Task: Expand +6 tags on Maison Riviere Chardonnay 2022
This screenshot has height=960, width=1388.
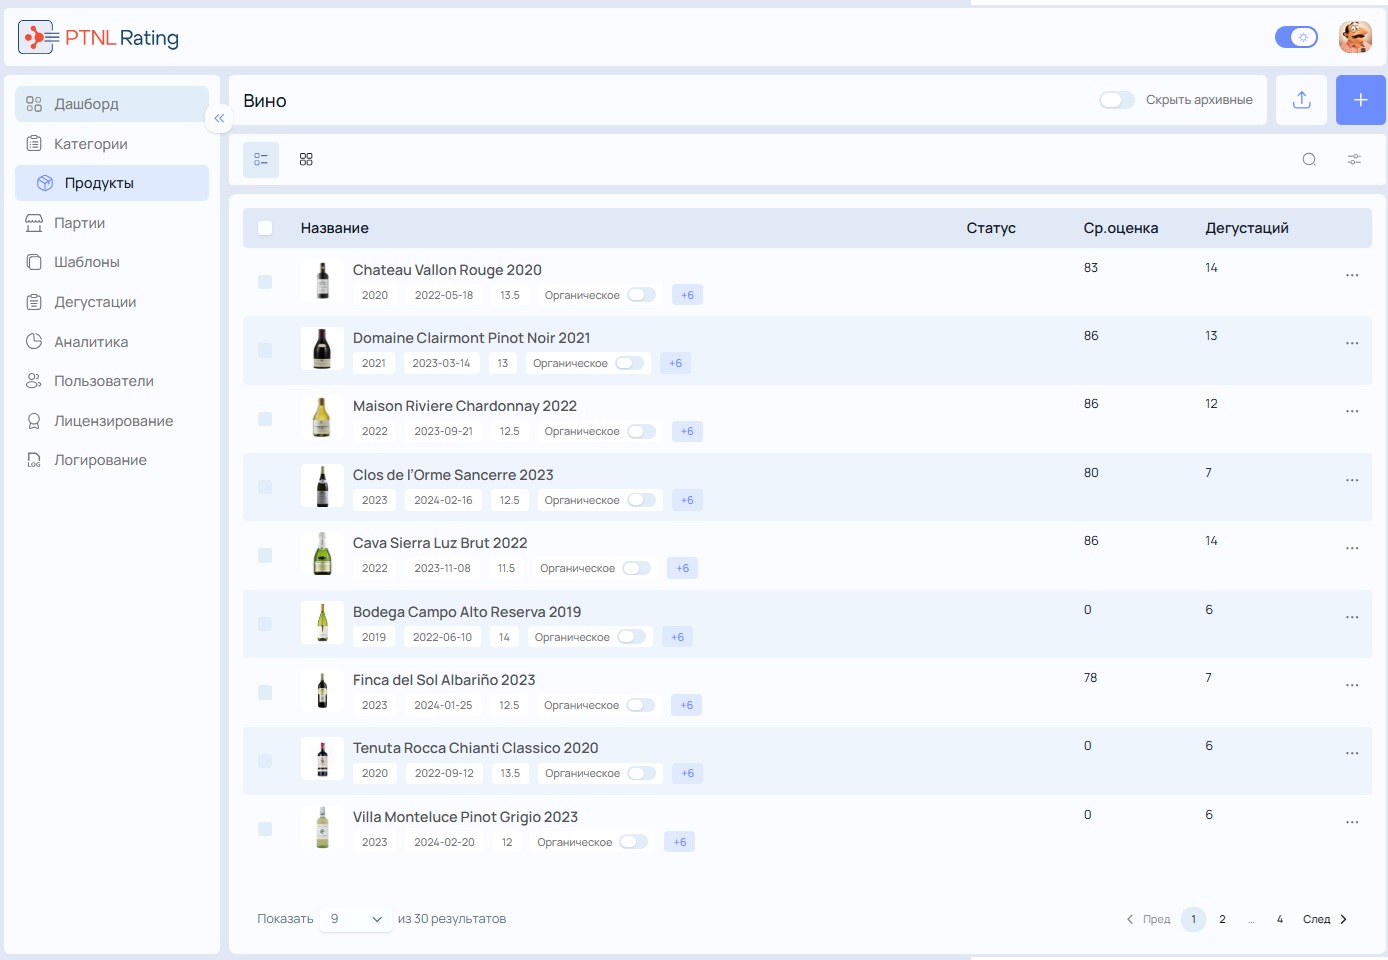Action: (x=687, y=431)
